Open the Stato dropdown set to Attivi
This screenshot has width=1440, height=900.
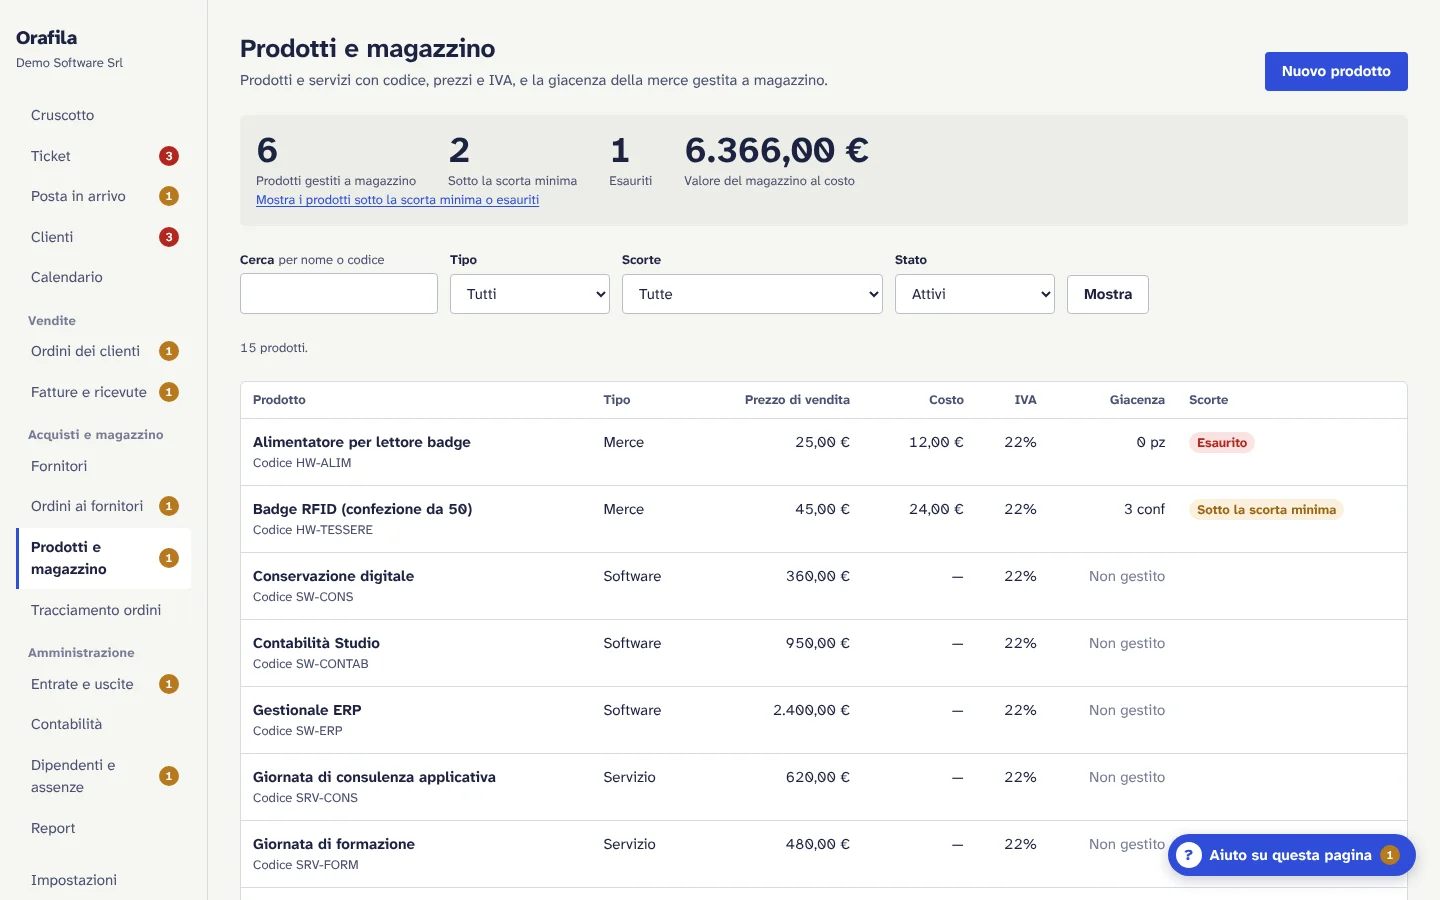pyautogui.click(x=975, y=294)
